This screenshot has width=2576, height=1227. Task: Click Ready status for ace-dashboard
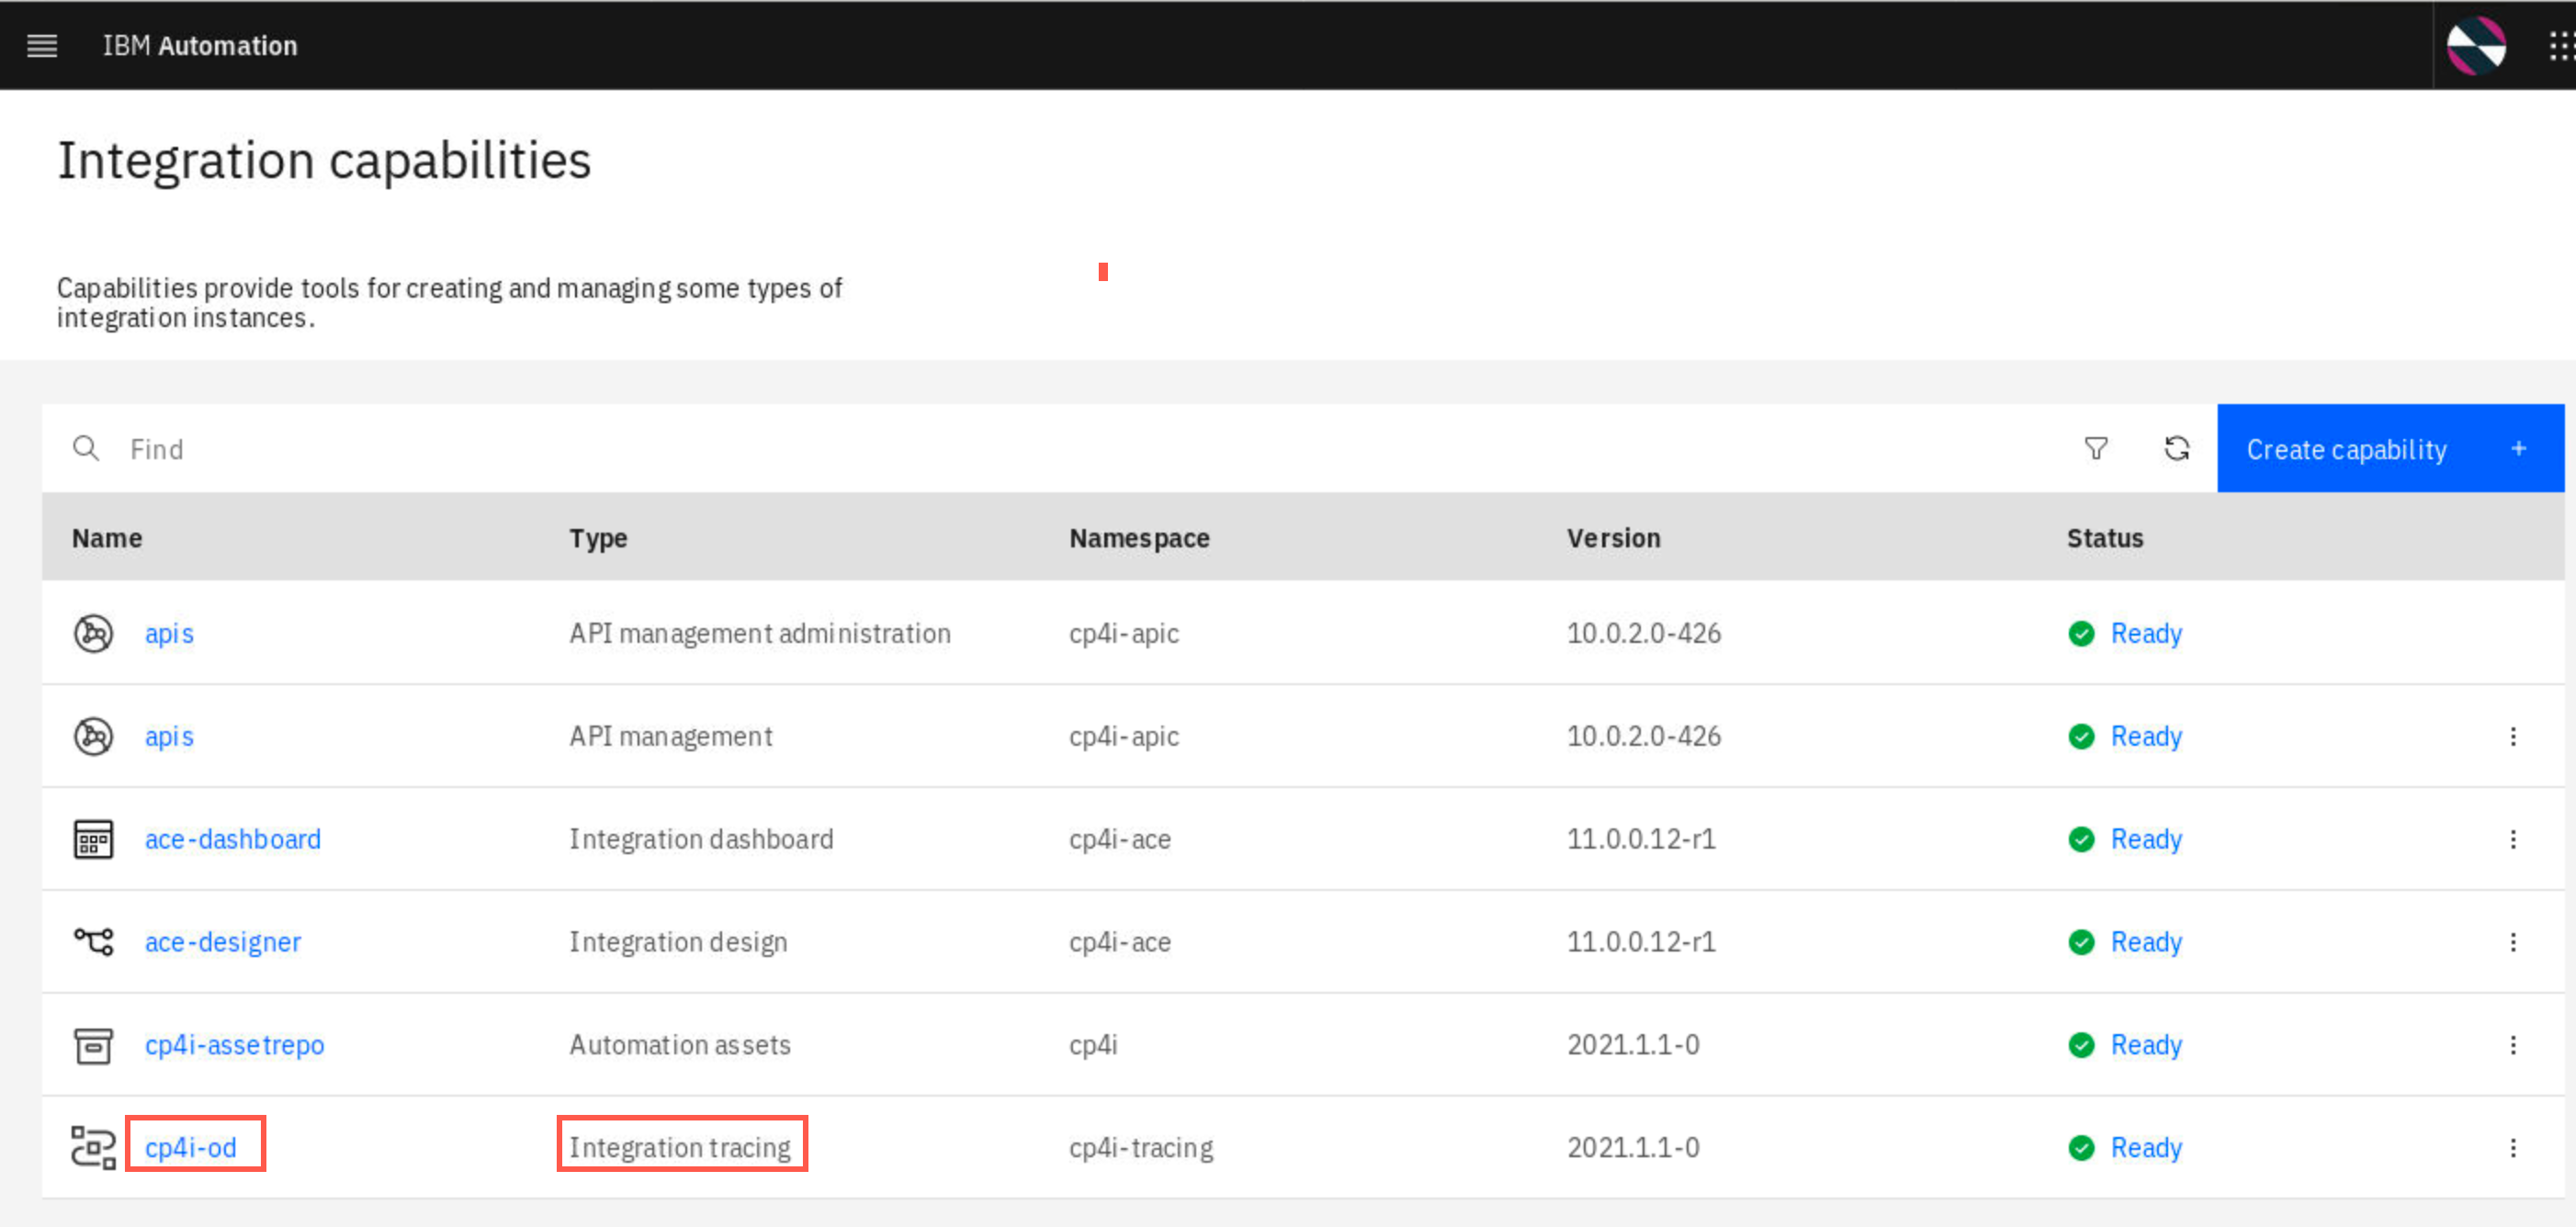tap(2146, 839)
